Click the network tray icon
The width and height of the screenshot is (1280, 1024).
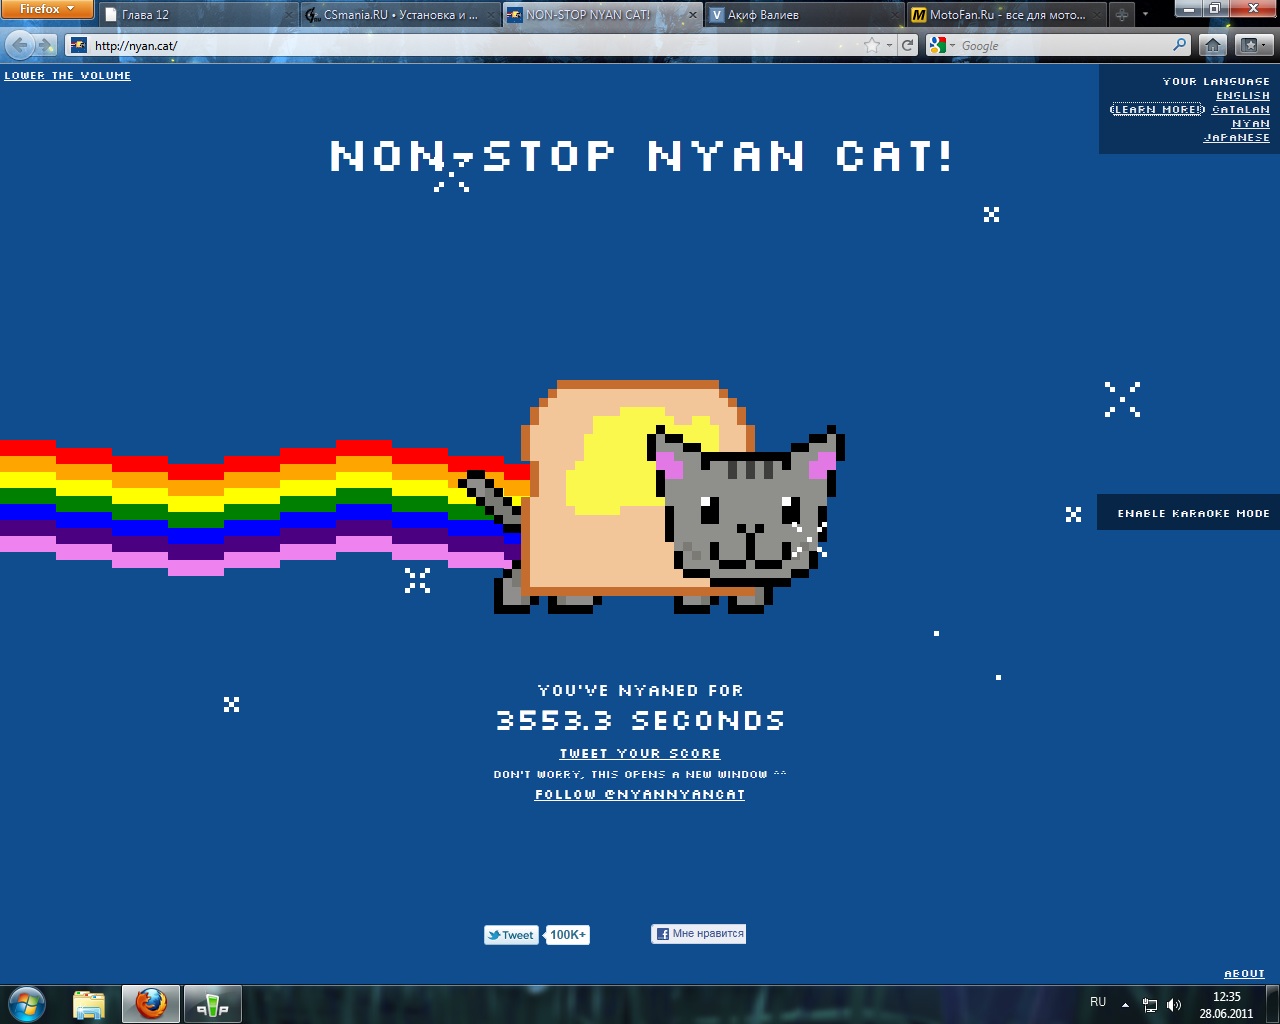(1150, 1005)
